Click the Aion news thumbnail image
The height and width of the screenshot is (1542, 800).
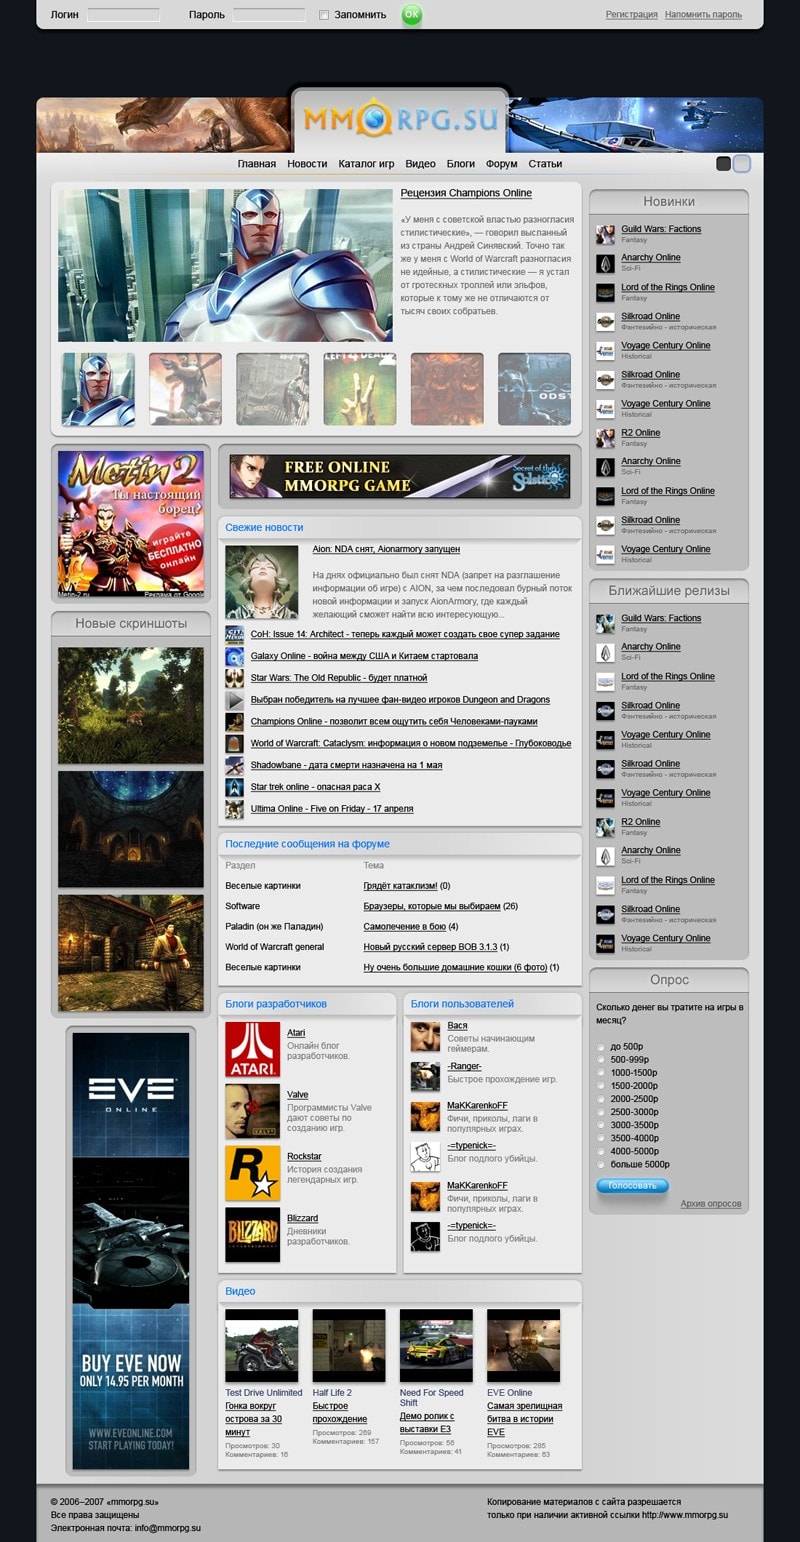pos(262,582)
